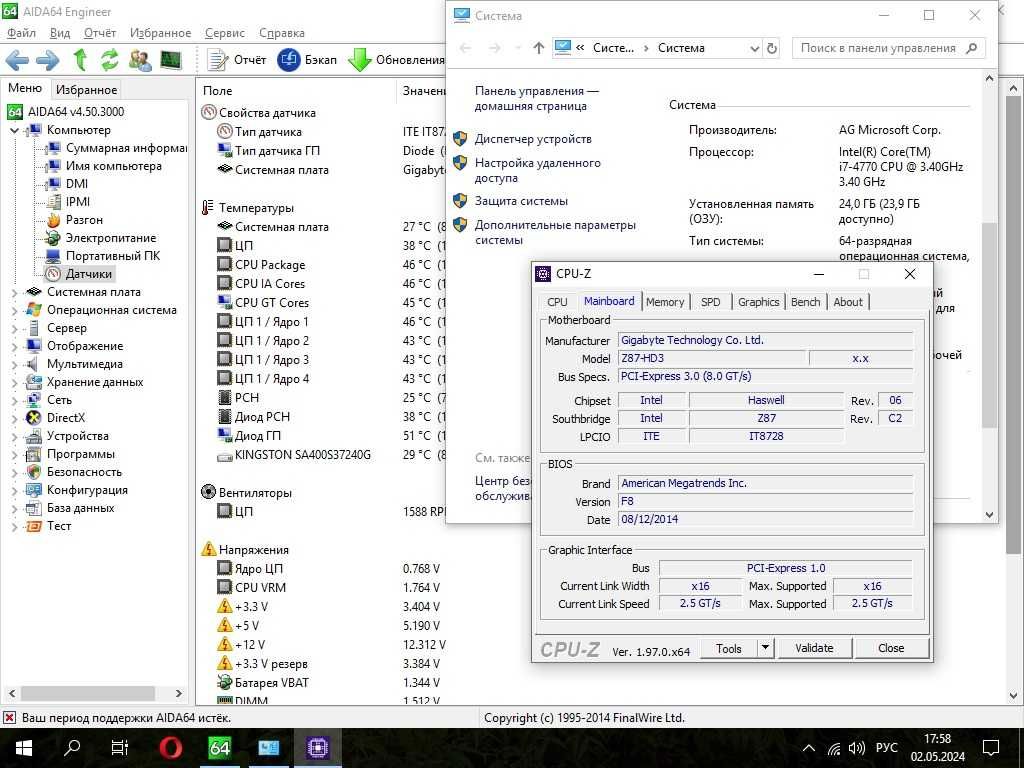Image resolution: width=1024 pixels, height=768 pixels.
Task: Switch to the CPU tab in CPU-Z
Action: coord(557,302)
